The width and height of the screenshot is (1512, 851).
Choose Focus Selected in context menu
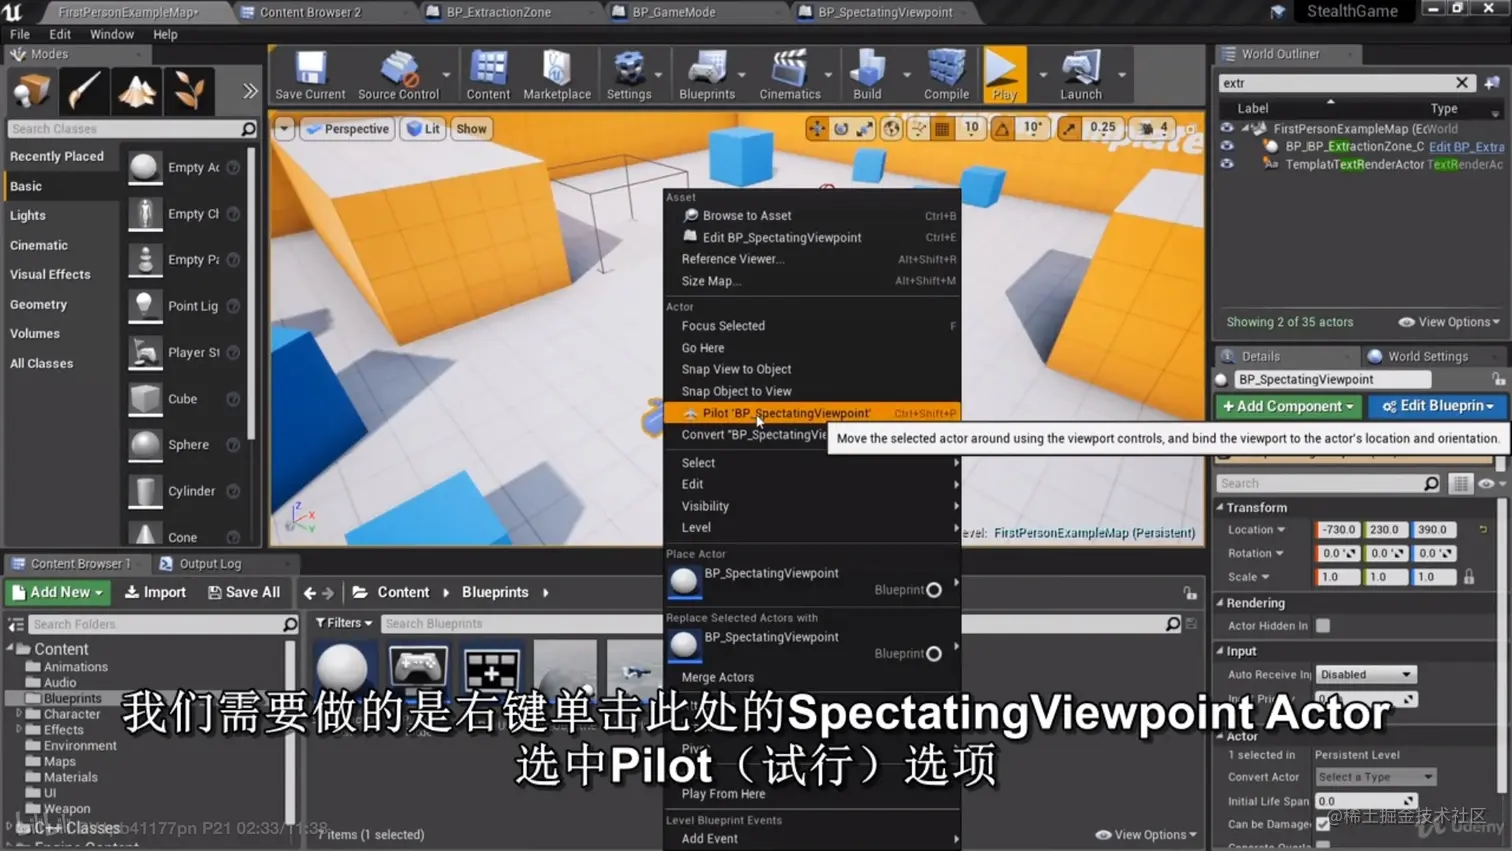[812, 326]
